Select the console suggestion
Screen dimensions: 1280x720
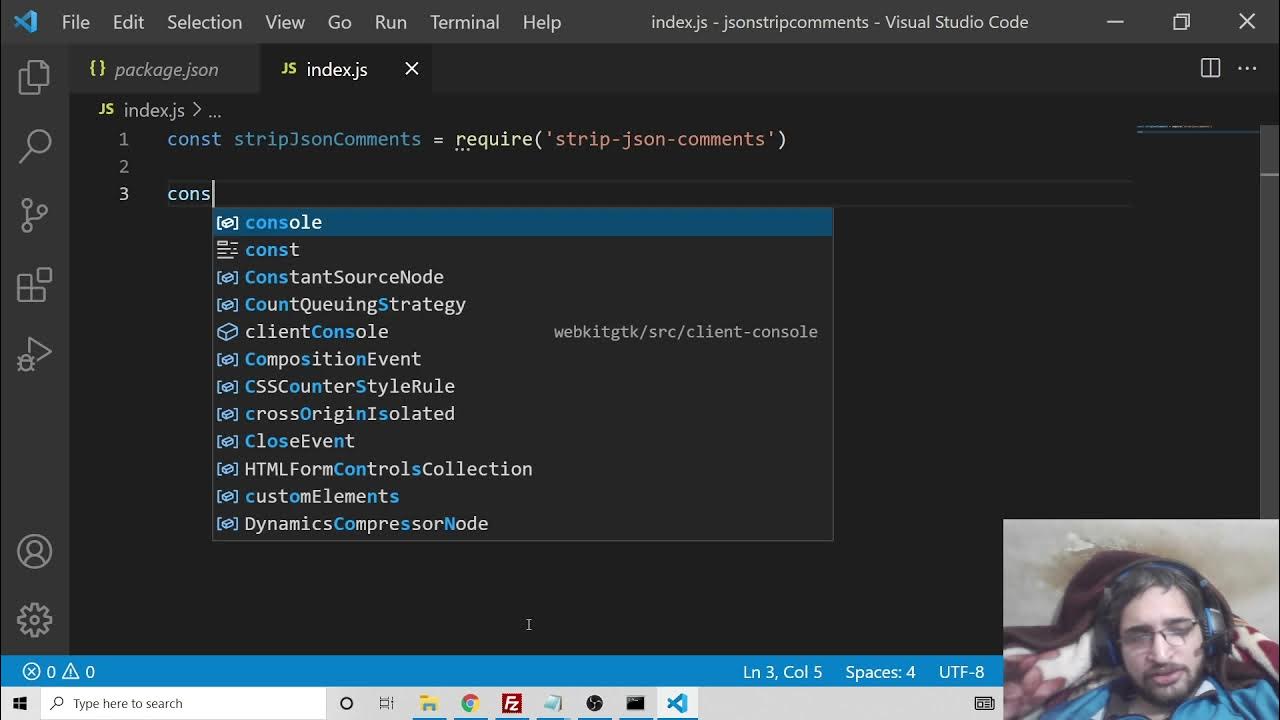click(283, 222)
